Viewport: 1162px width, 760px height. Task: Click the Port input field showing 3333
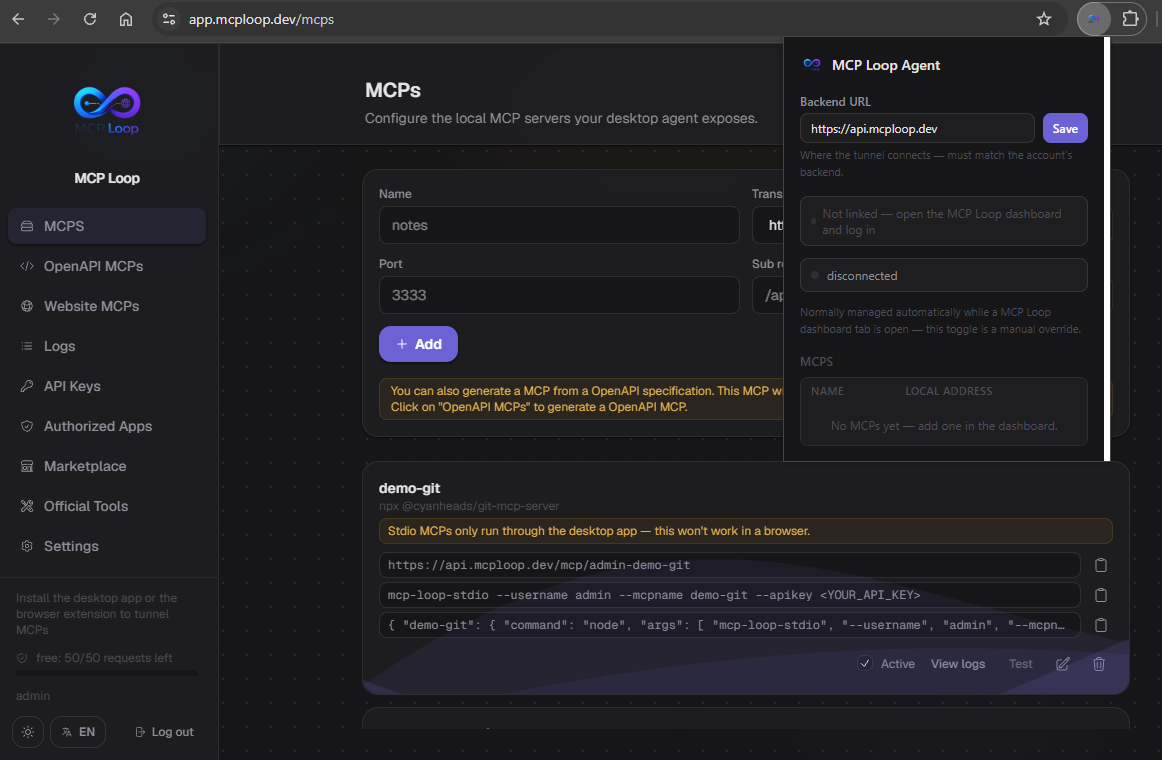(x=560, y=295)
